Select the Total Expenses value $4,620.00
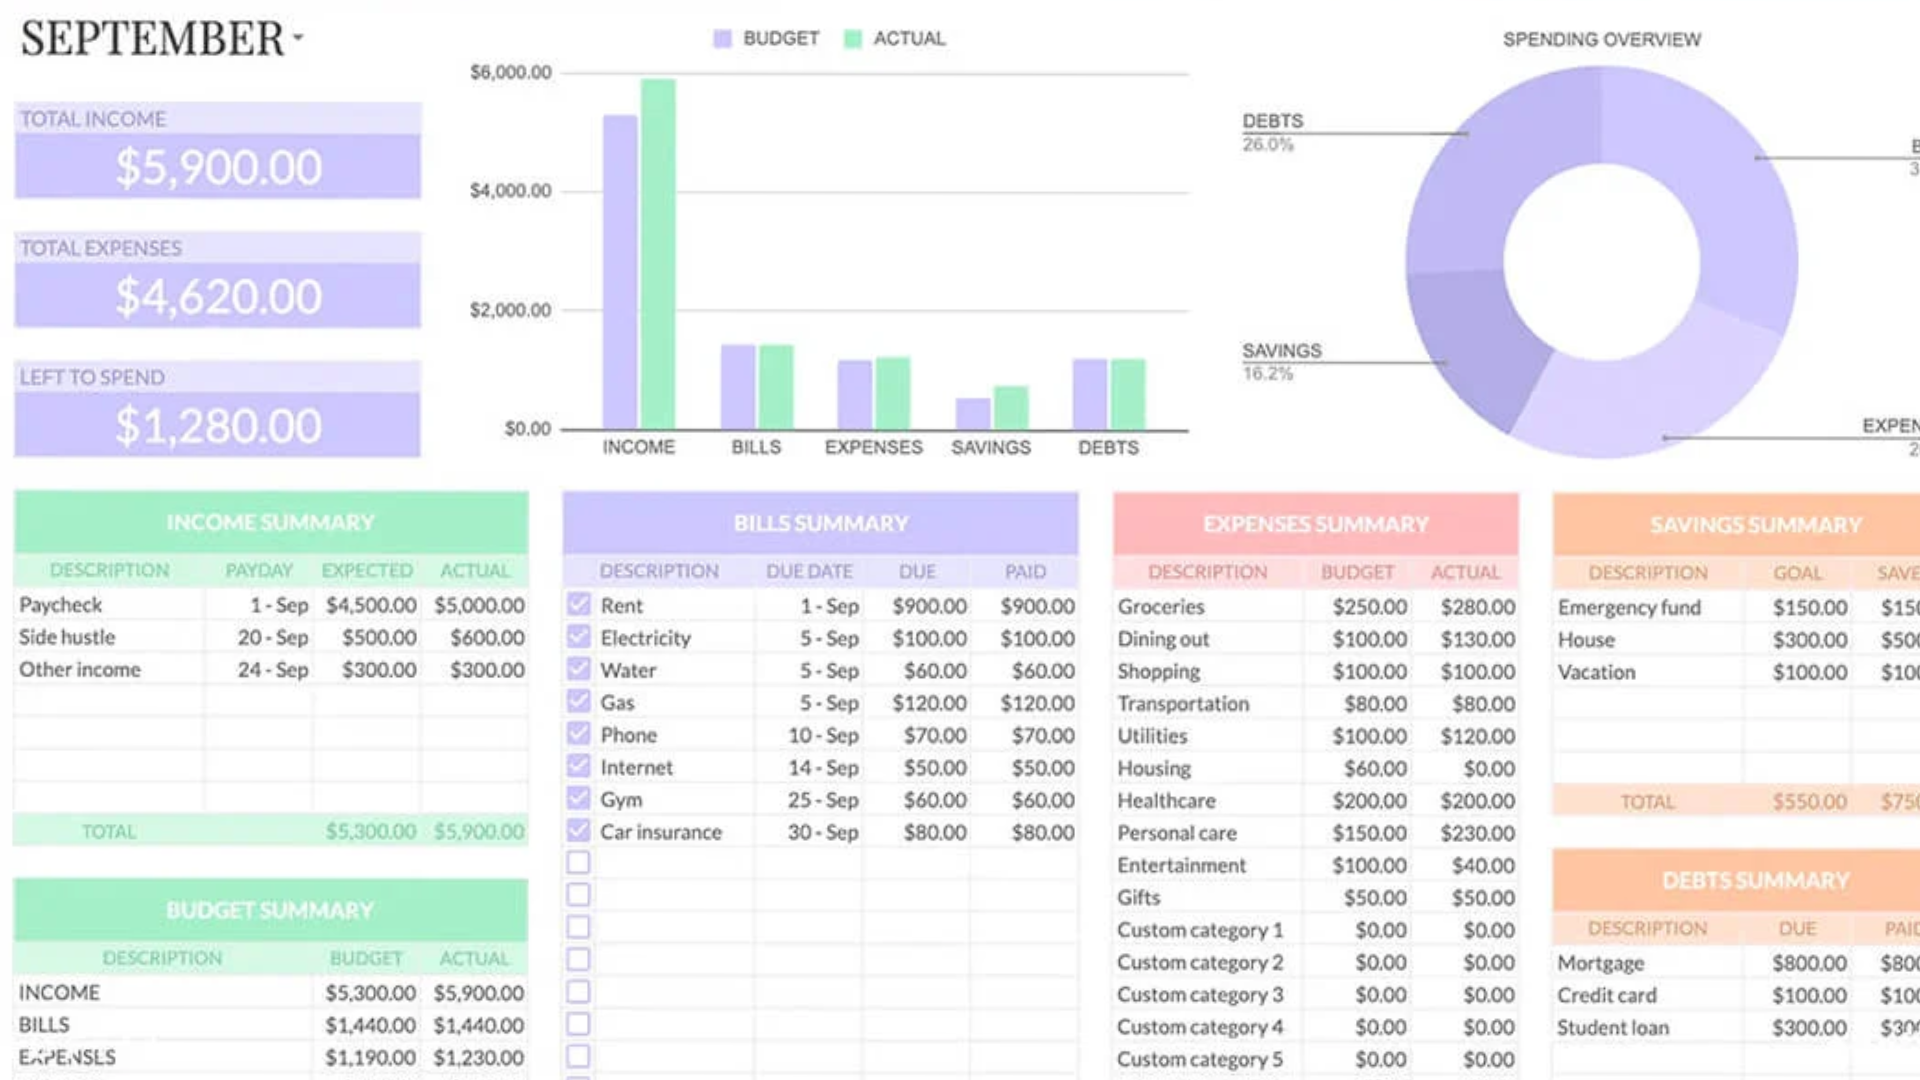The height and width of the screenshot is (1080, 1920). click(x=218, y=296)
